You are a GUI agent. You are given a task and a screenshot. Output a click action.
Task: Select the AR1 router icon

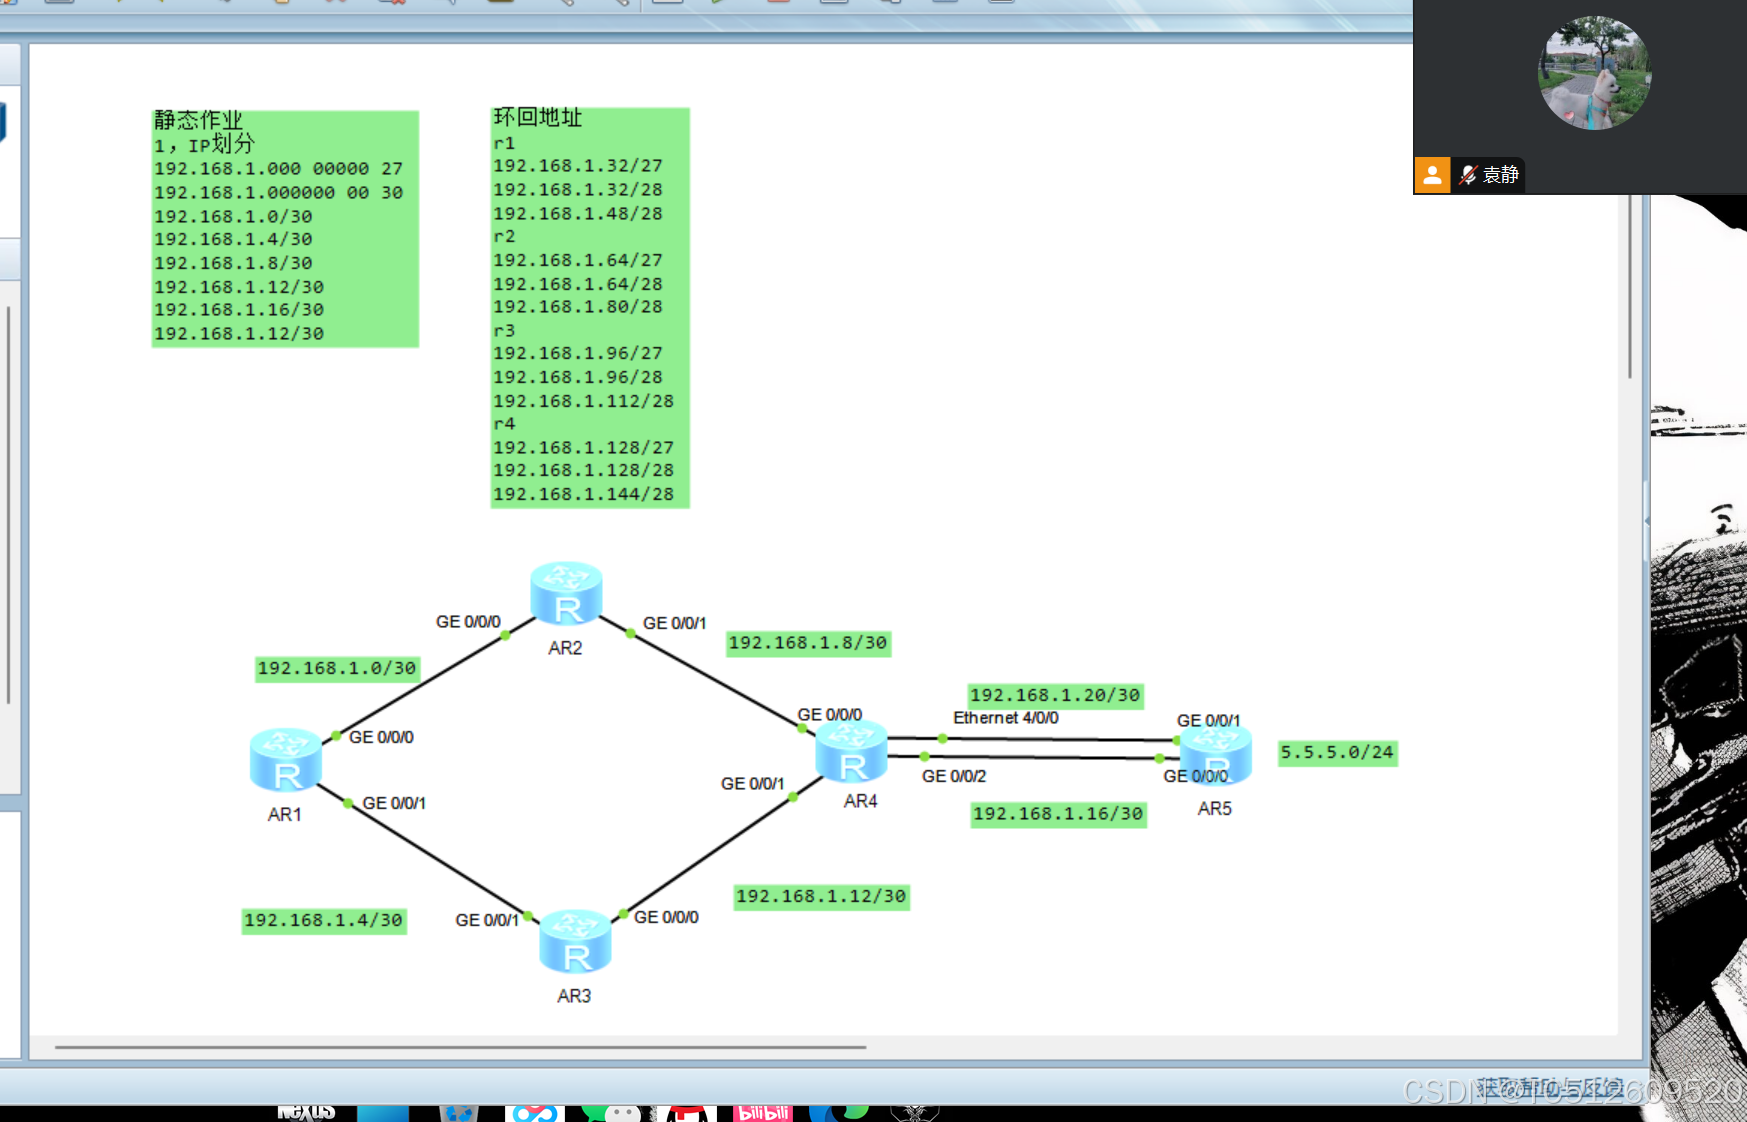click(x=285, y=760)
